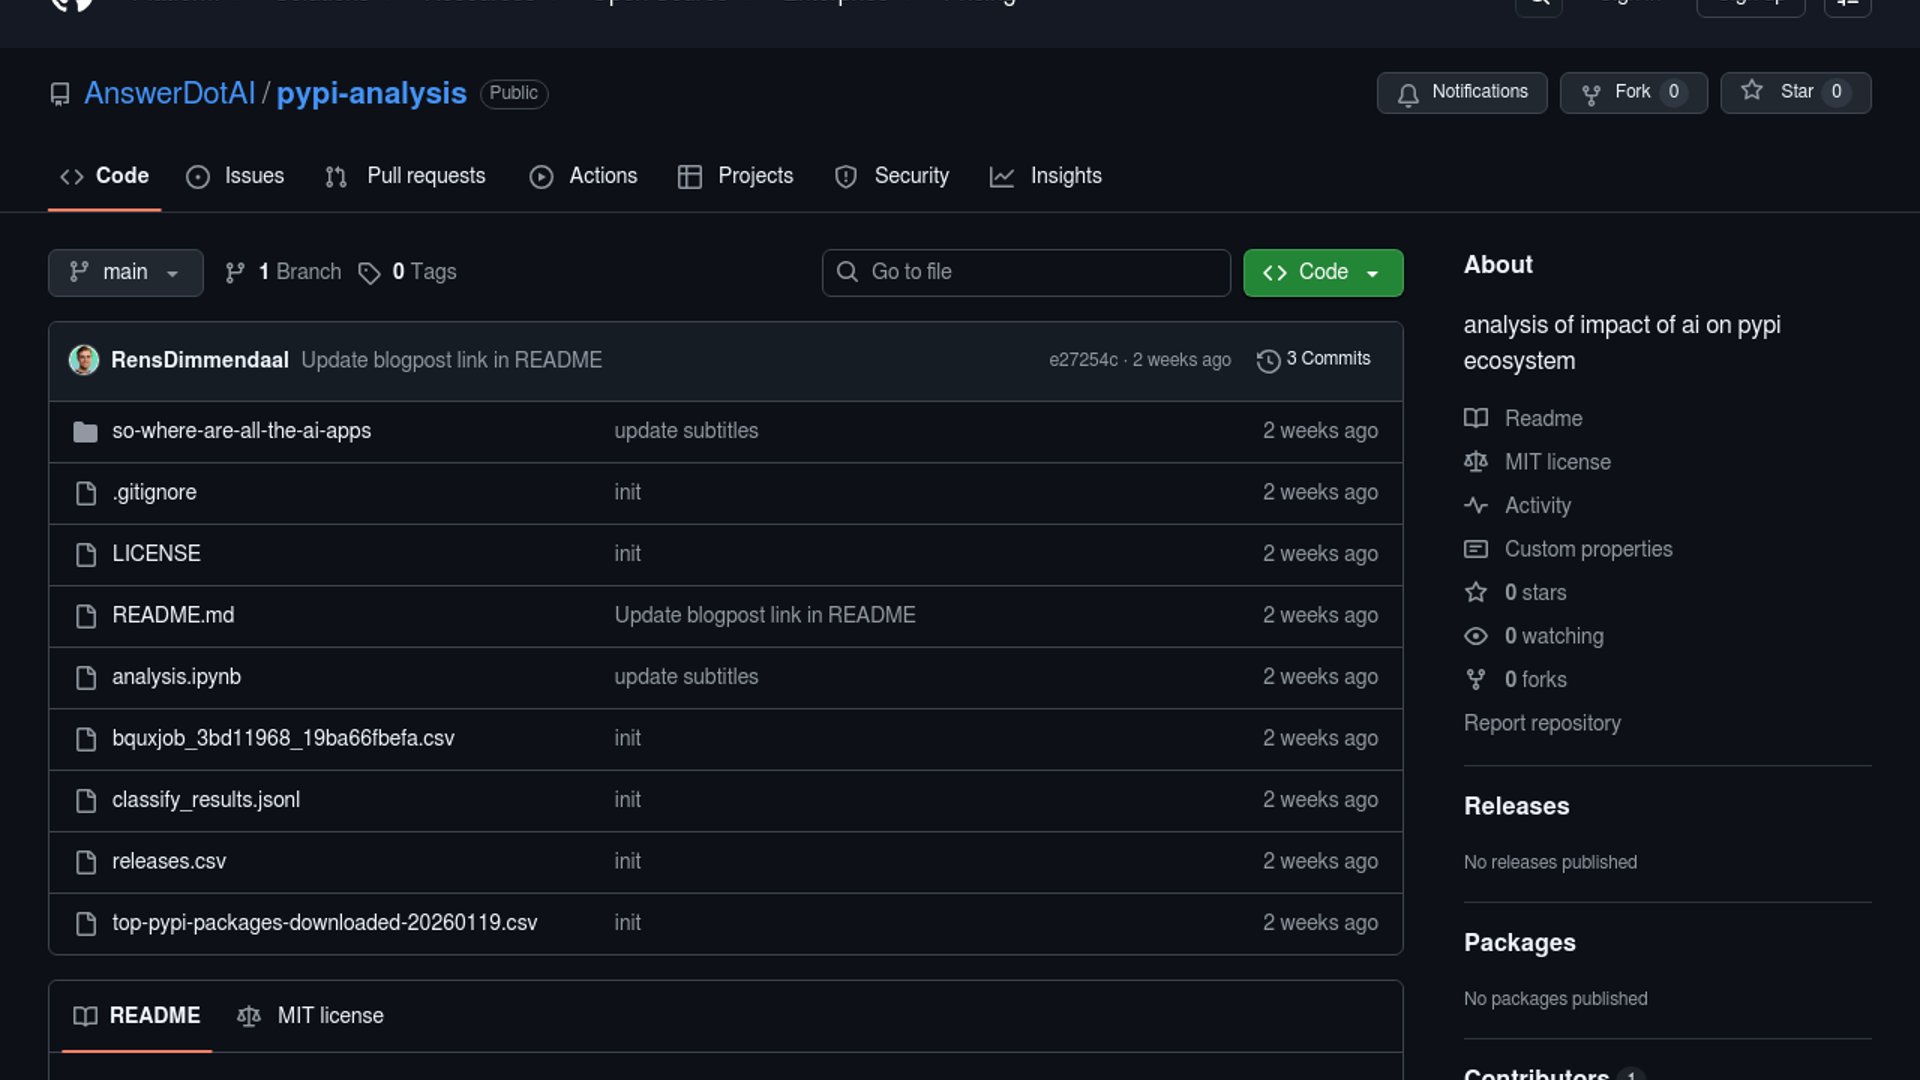Click the branches icon beside 1 Branch

(235, 273)
